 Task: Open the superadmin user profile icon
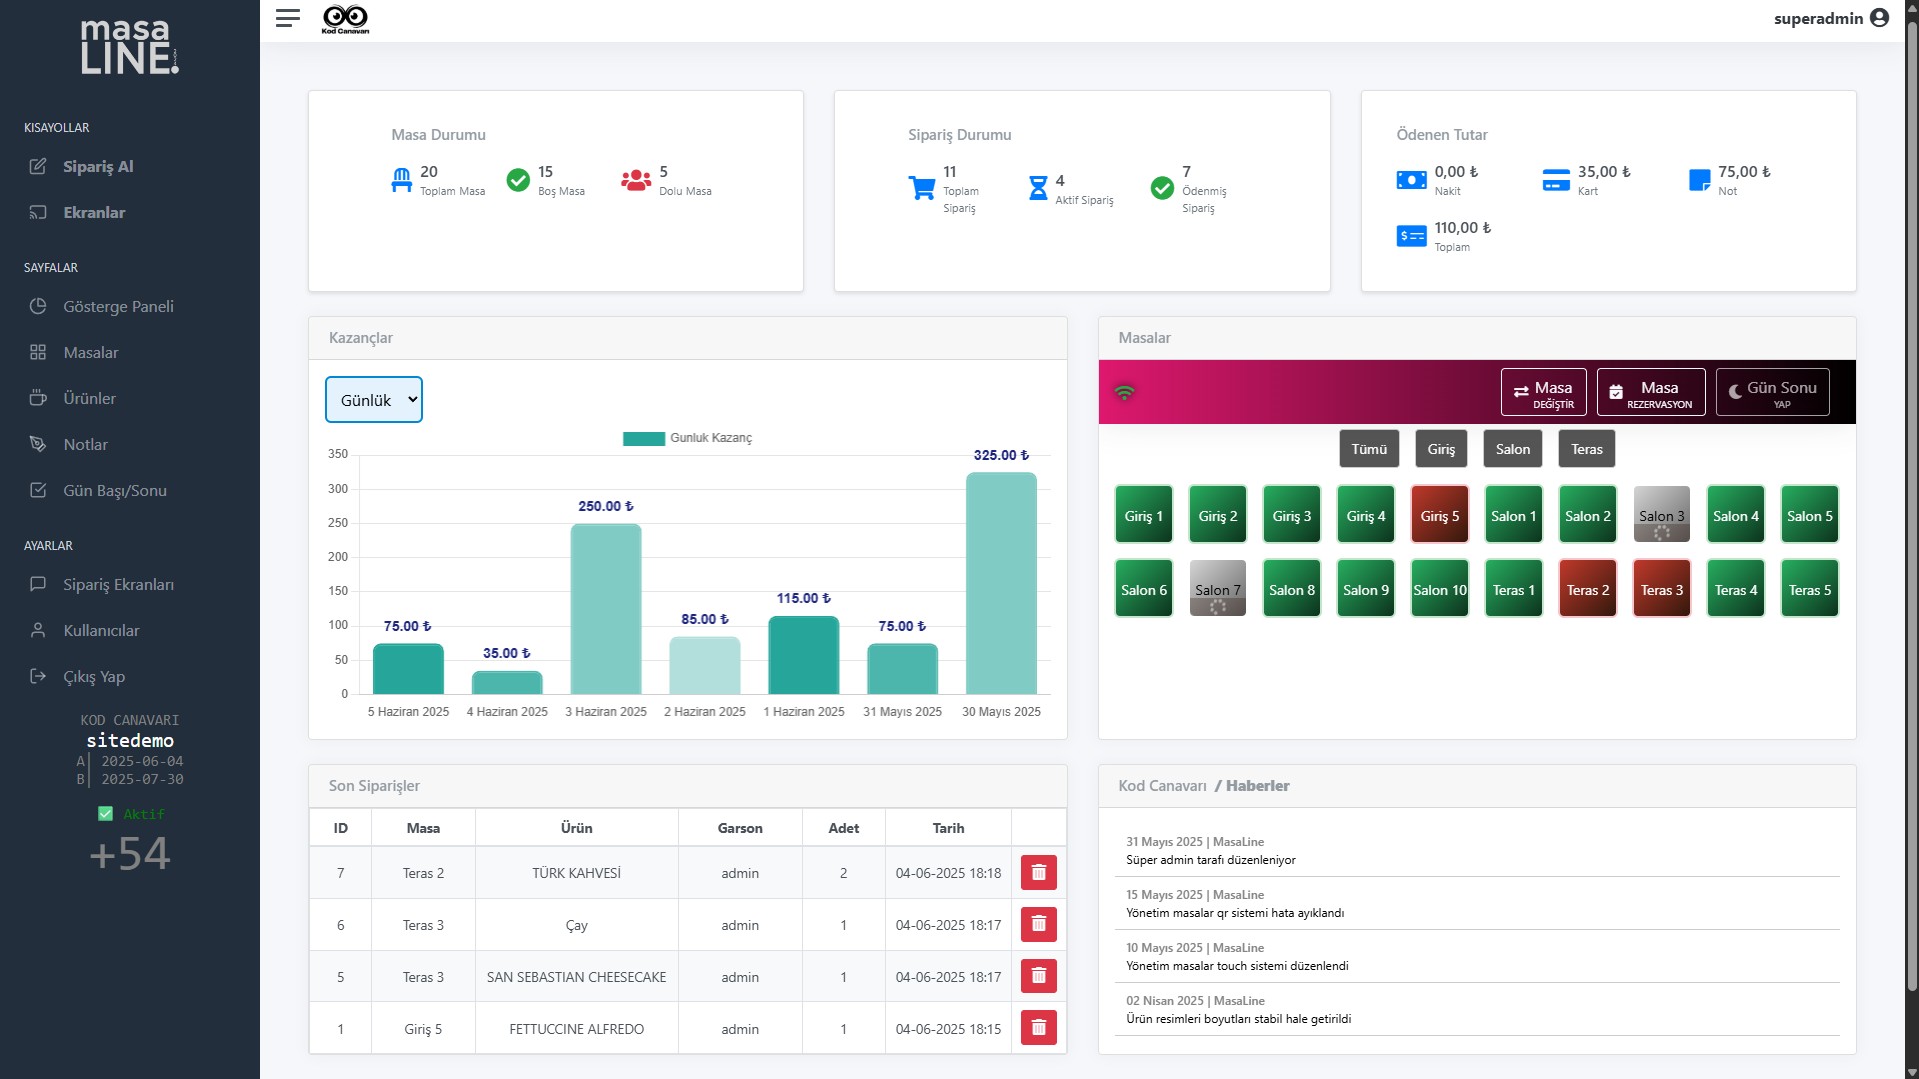[1879, 18]
